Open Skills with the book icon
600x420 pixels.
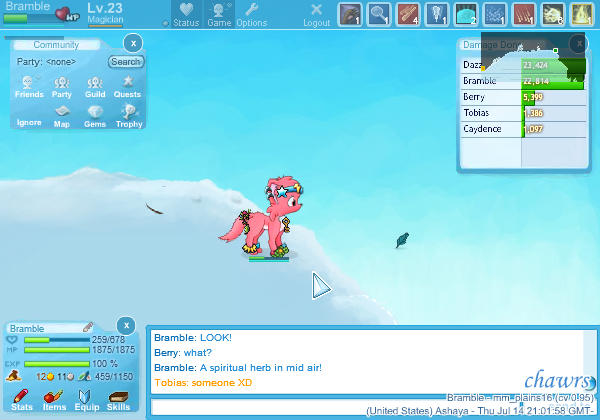tap(118, 400)
